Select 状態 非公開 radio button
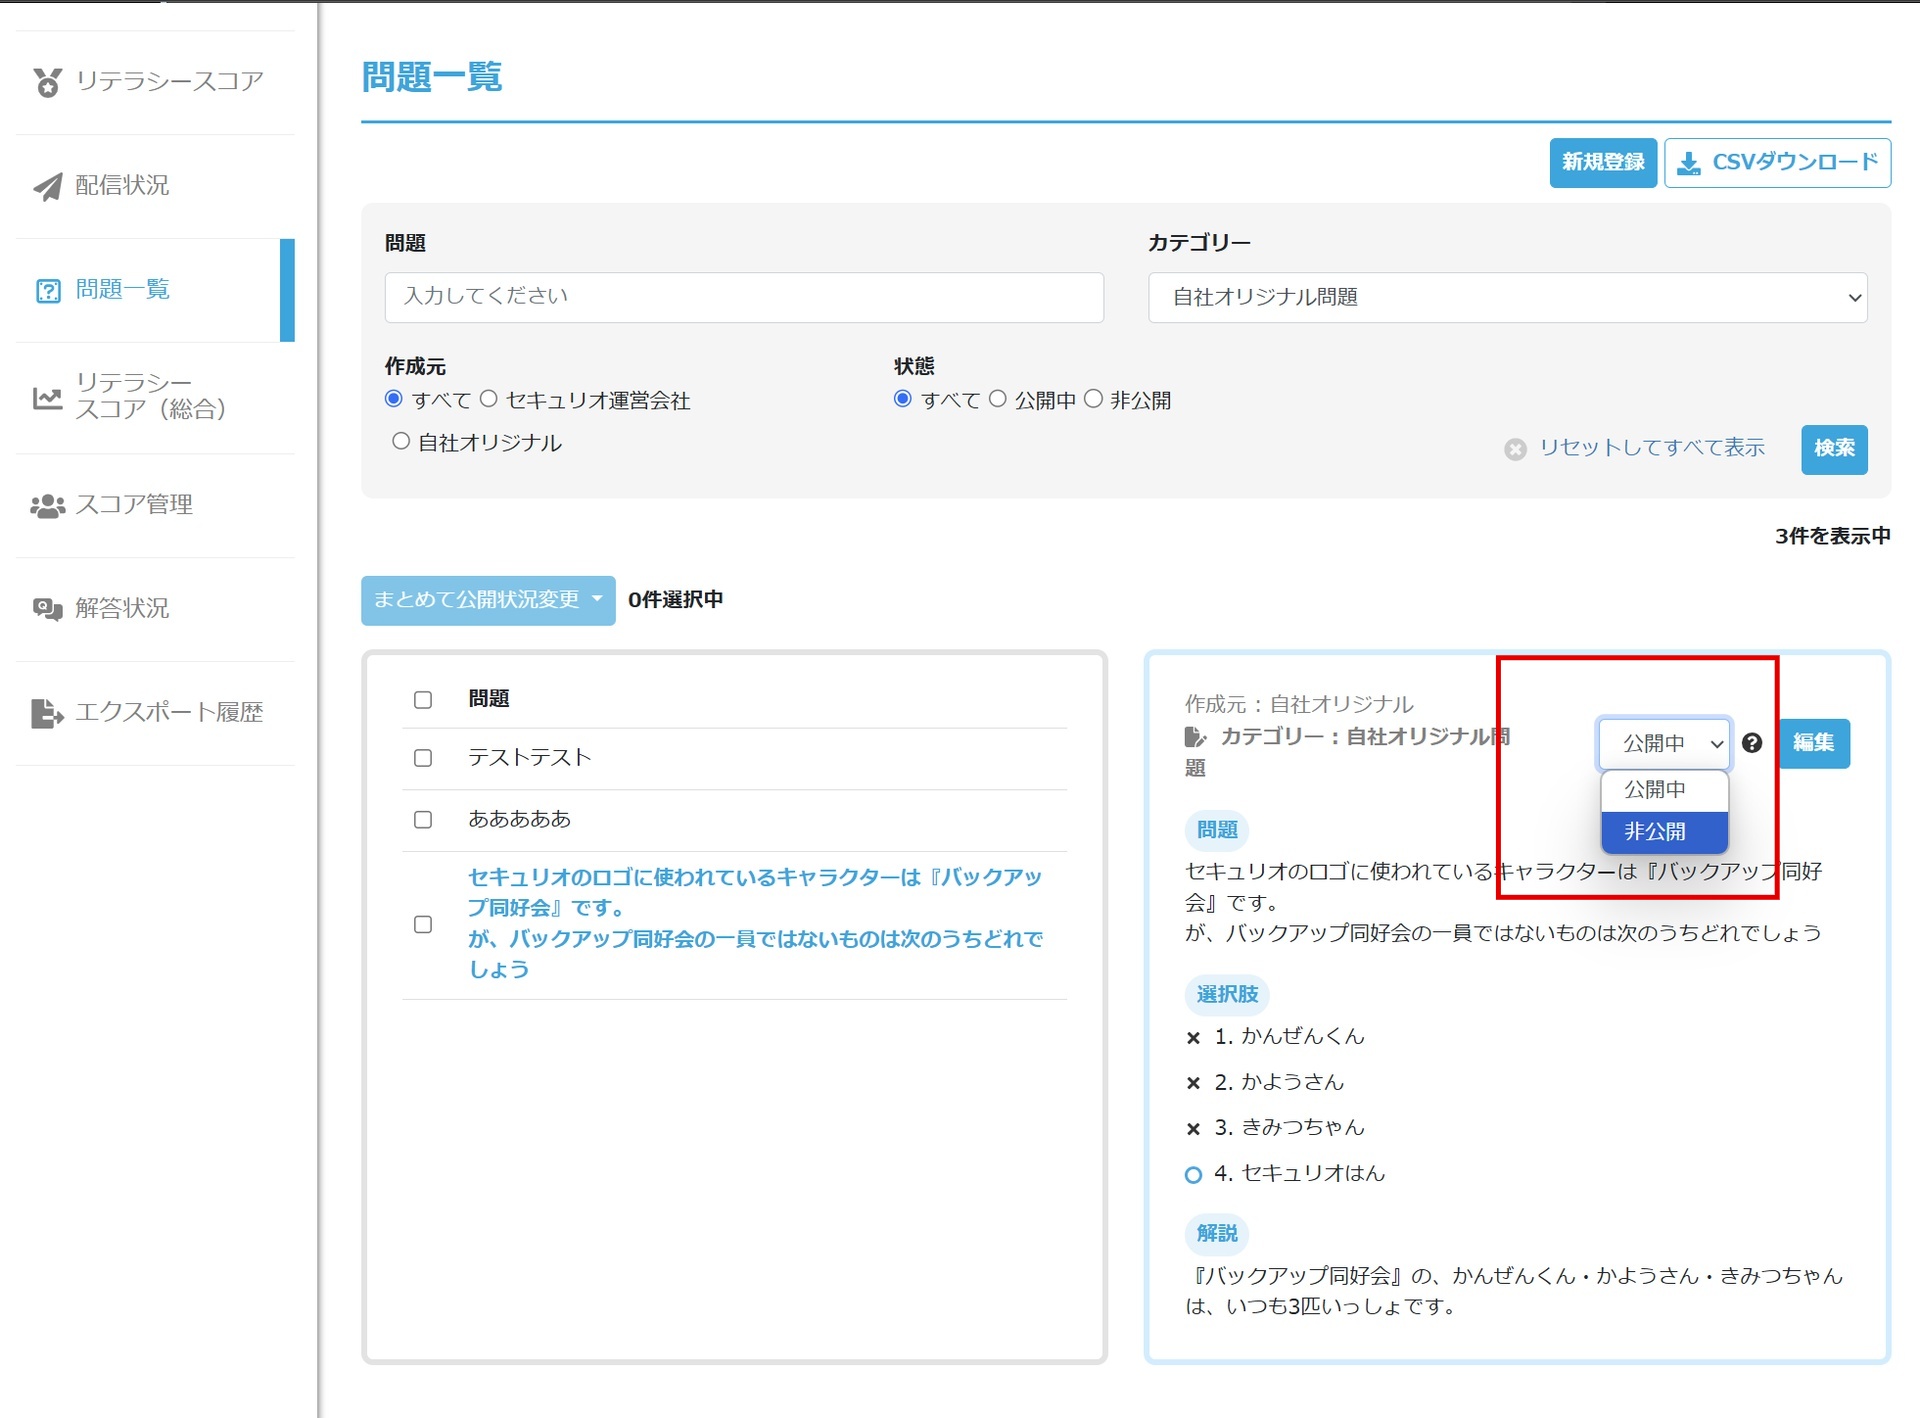This screenshot has height=1418, width=1920. pyautogui.click(x=1094, y=399)
